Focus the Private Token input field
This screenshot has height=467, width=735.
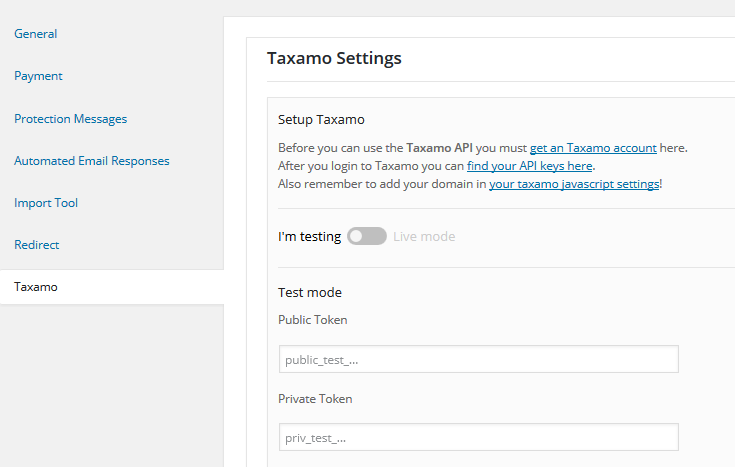pyautogui.click(x=479, y=437)
